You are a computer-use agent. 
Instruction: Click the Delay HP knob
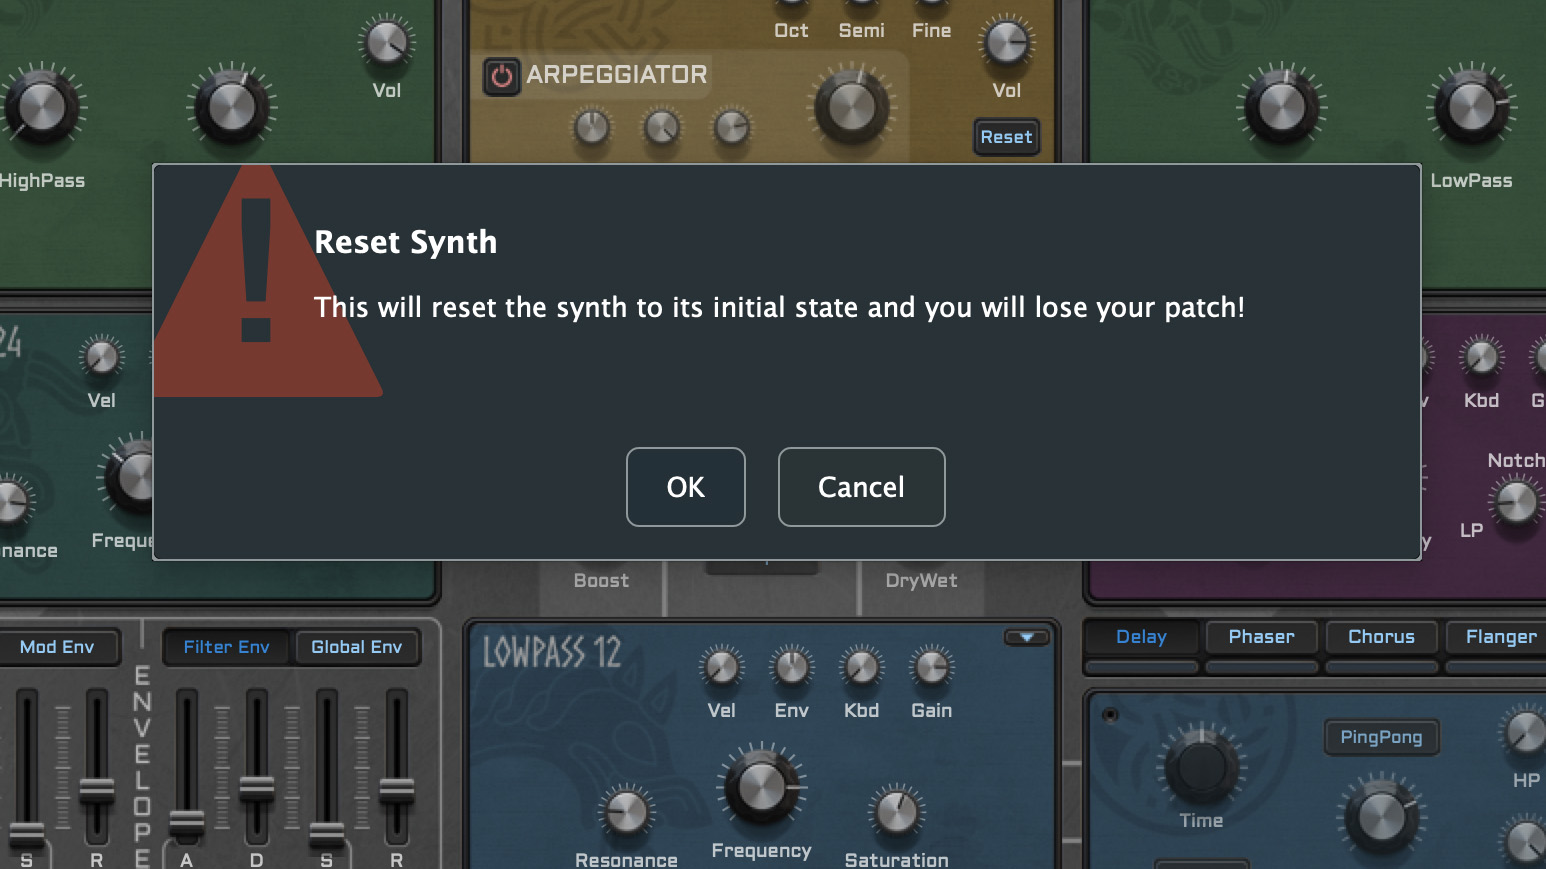[1526, 733]
